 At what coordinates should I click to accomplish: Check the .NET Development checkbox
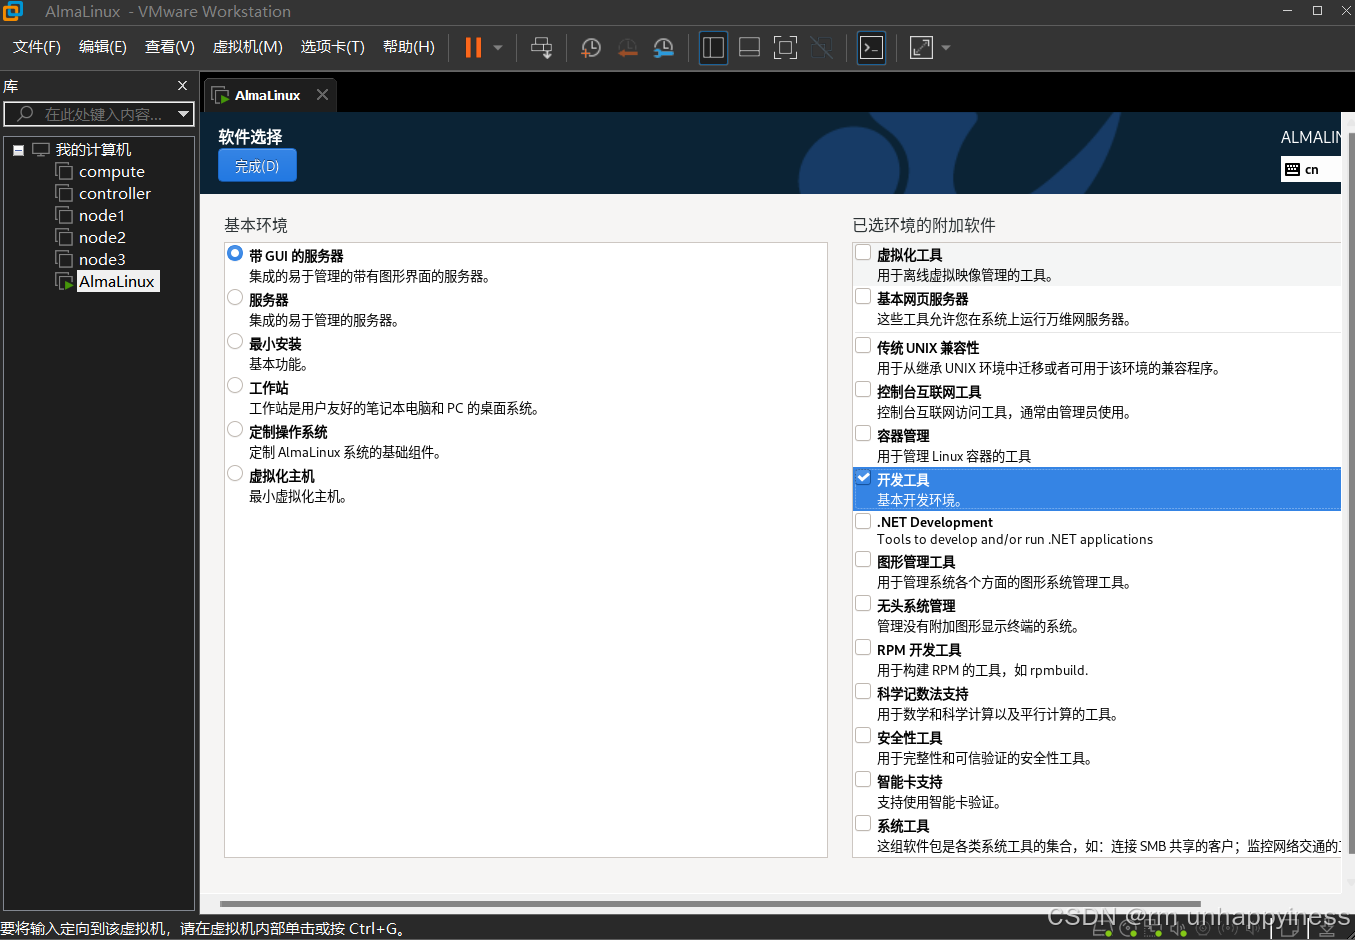(863, 520)
